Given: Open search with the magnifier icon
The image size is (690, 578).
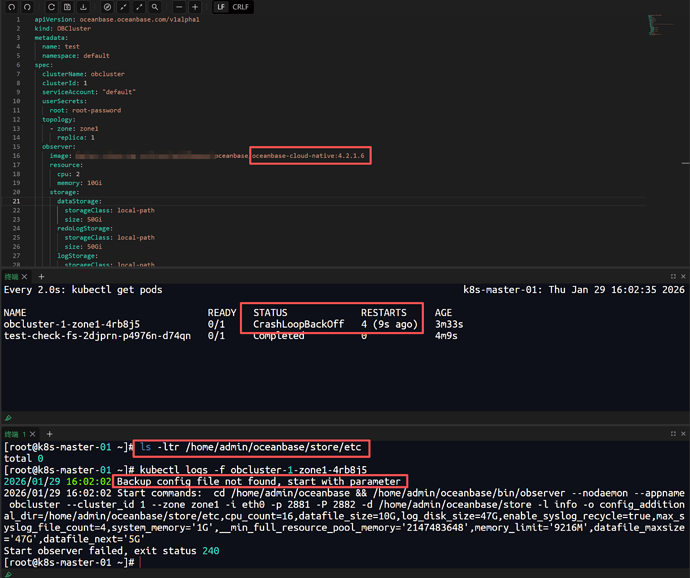Looking at the screenshot, I should click(155, 7).
